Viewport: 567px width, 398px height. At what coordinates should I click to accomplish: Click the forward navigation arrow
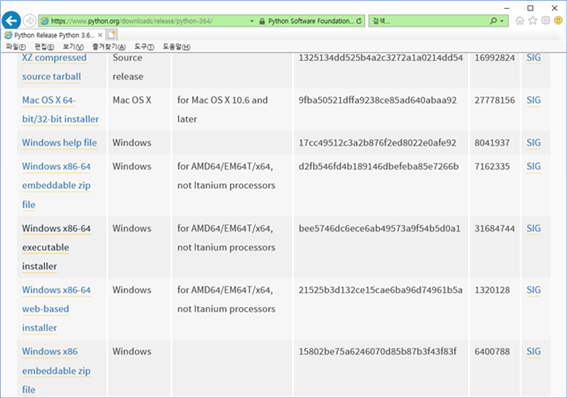[30, 21]
